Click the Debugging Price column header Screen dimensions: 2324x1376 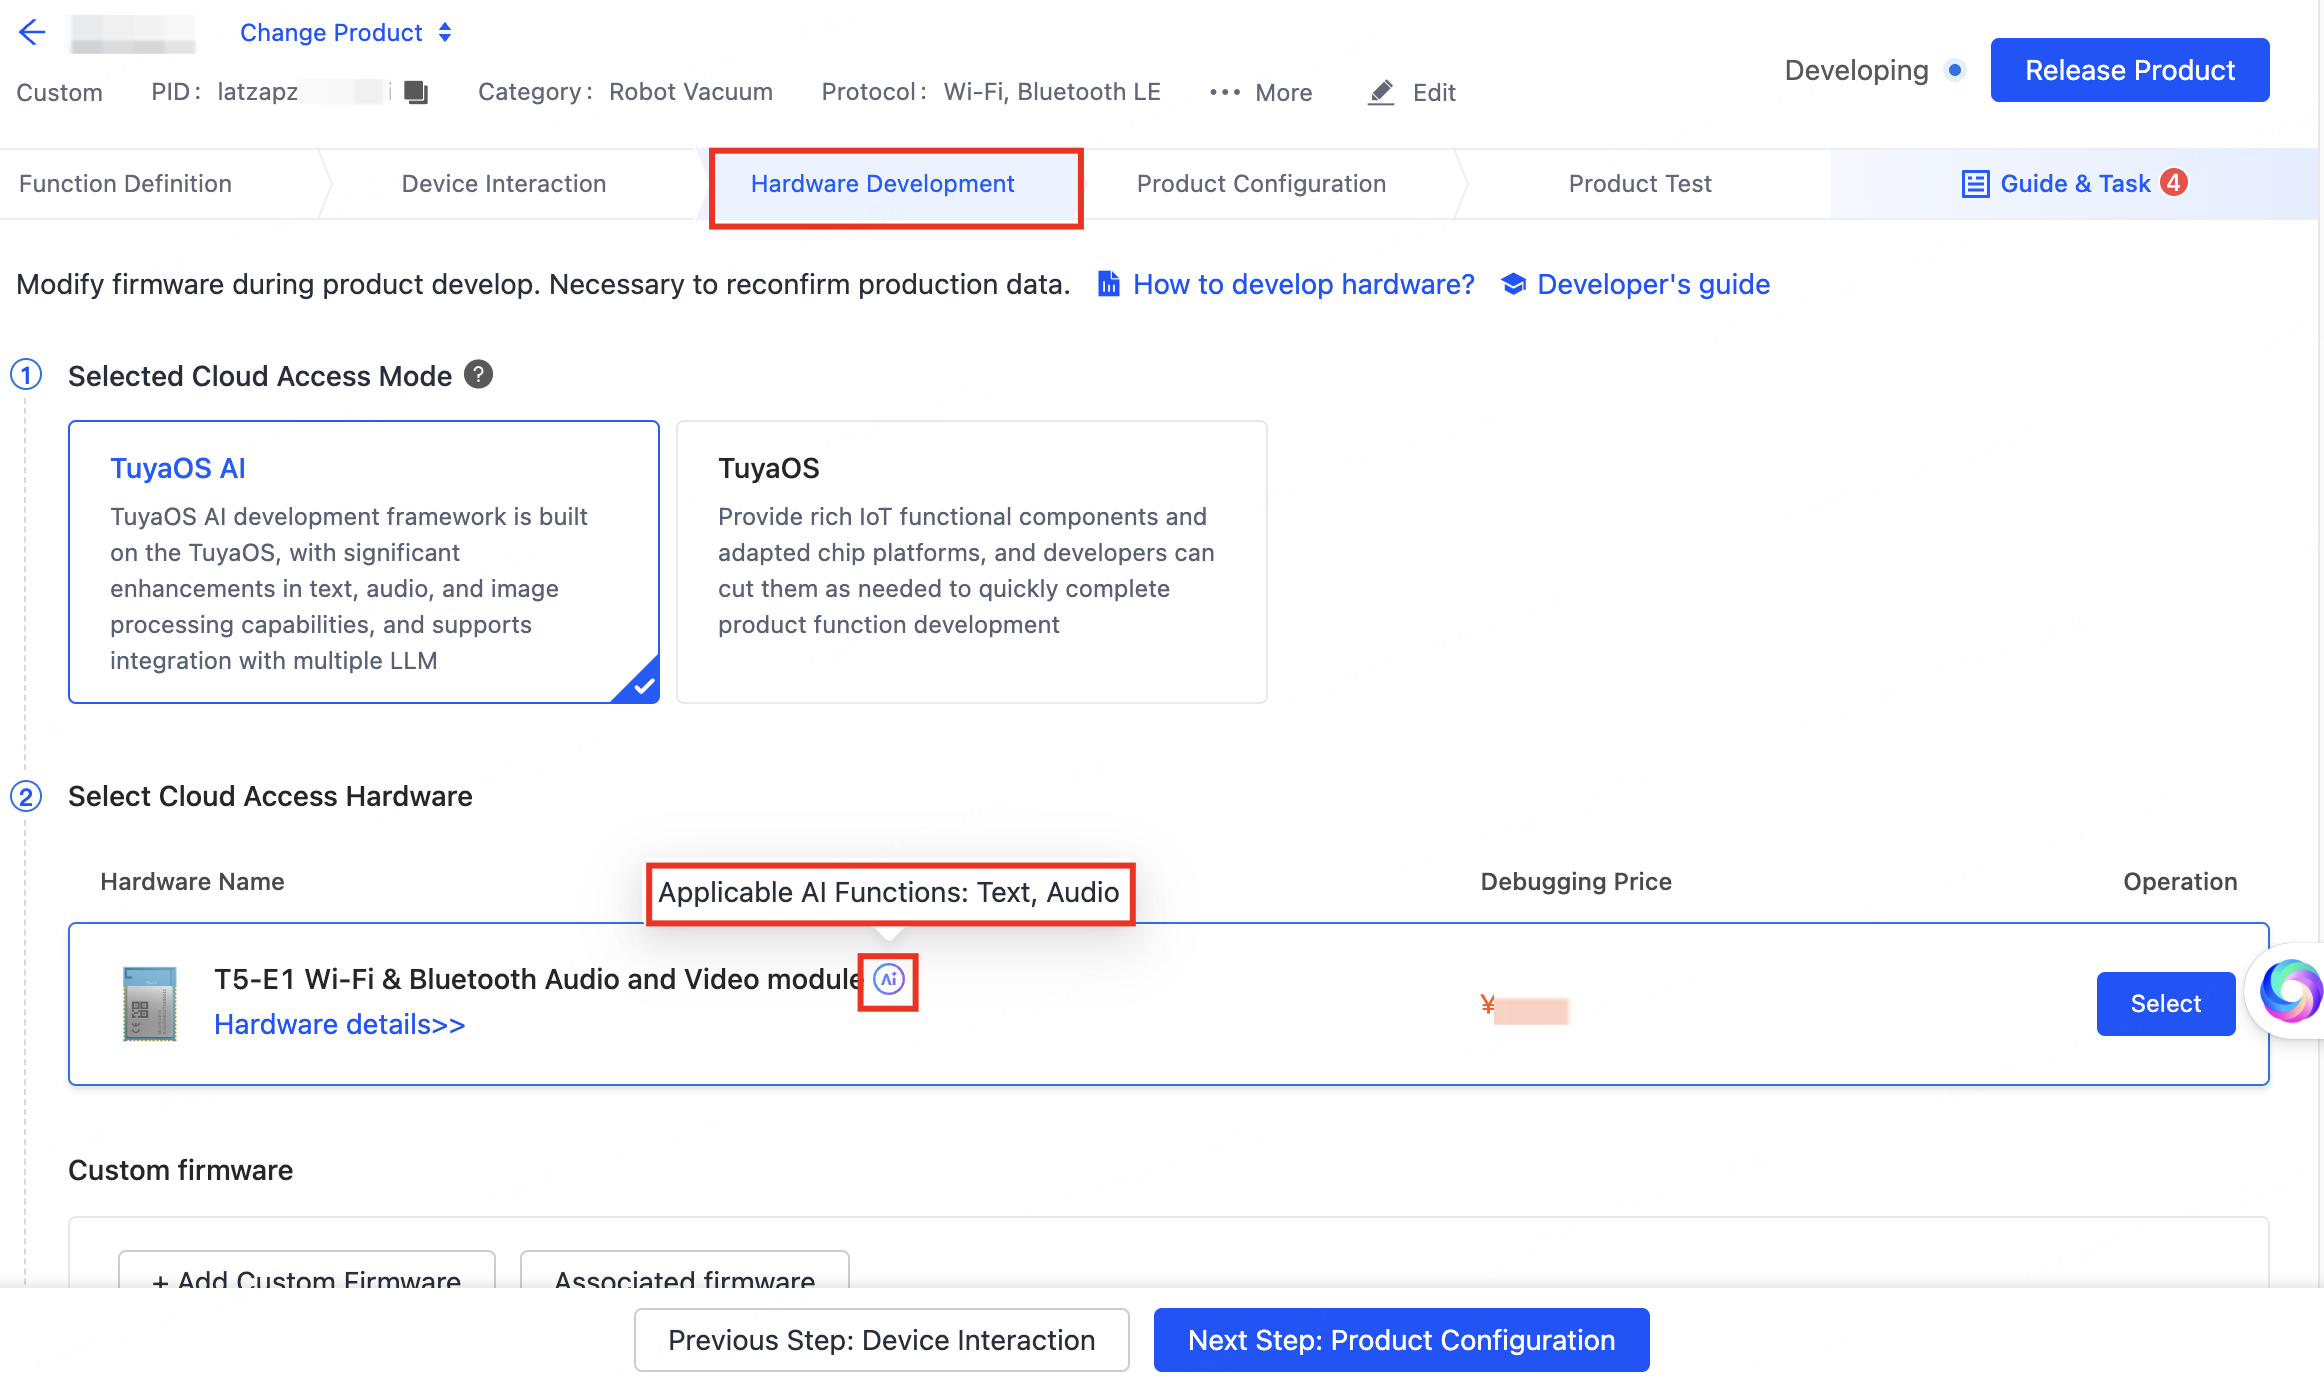tap(1576, 882)
